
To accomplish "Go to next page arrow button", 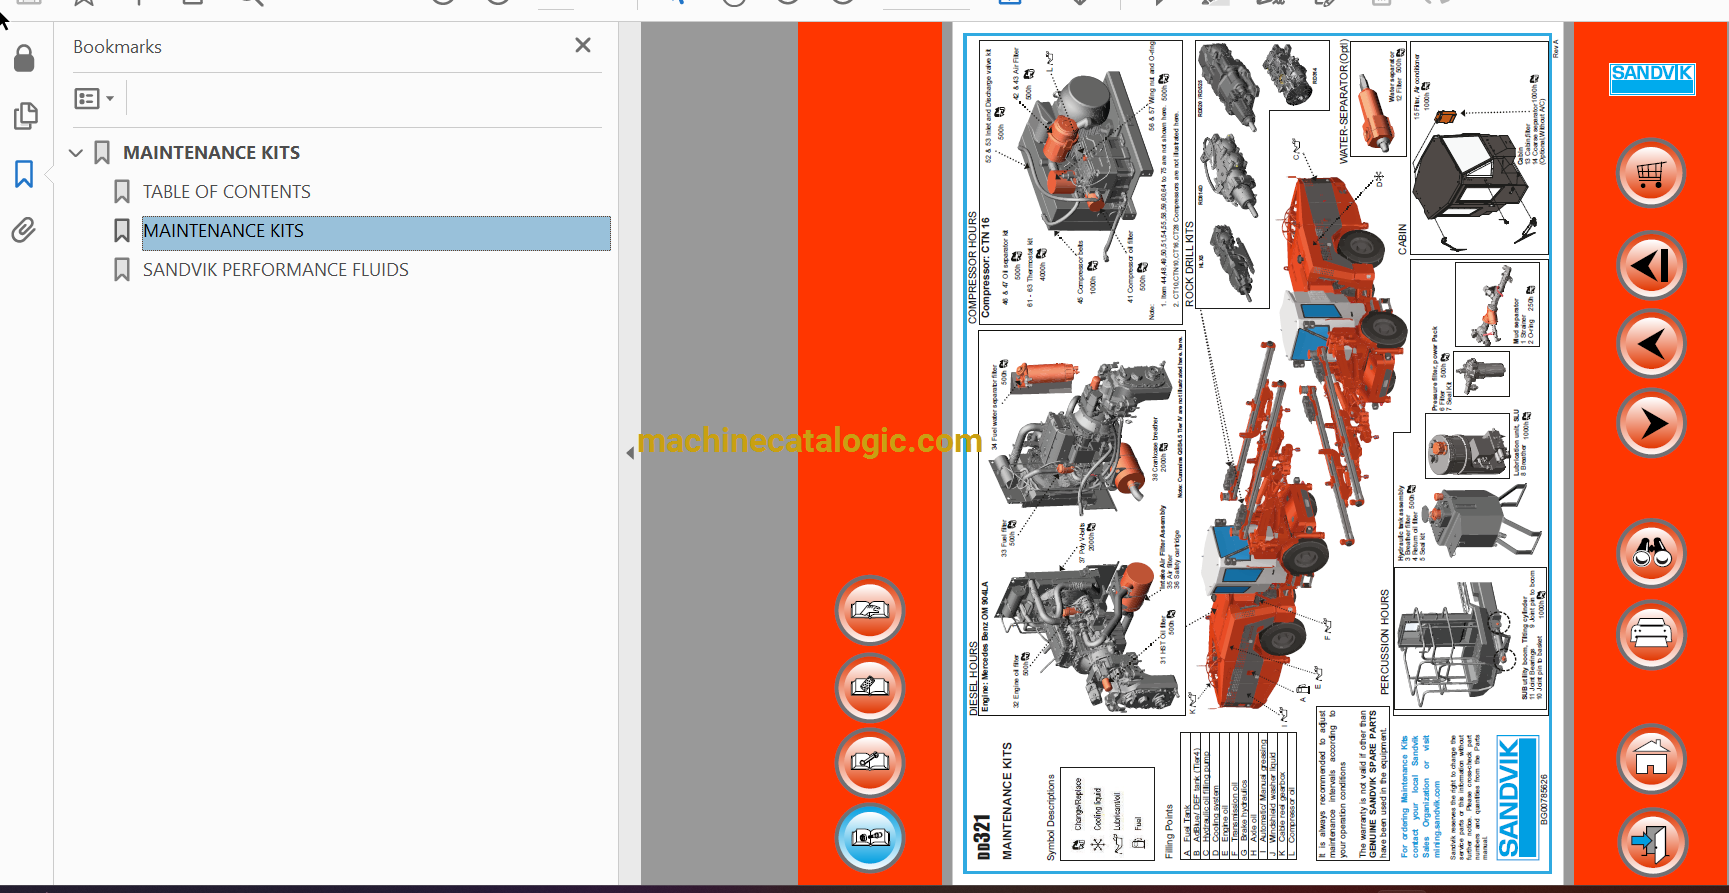I will 1651,424.
